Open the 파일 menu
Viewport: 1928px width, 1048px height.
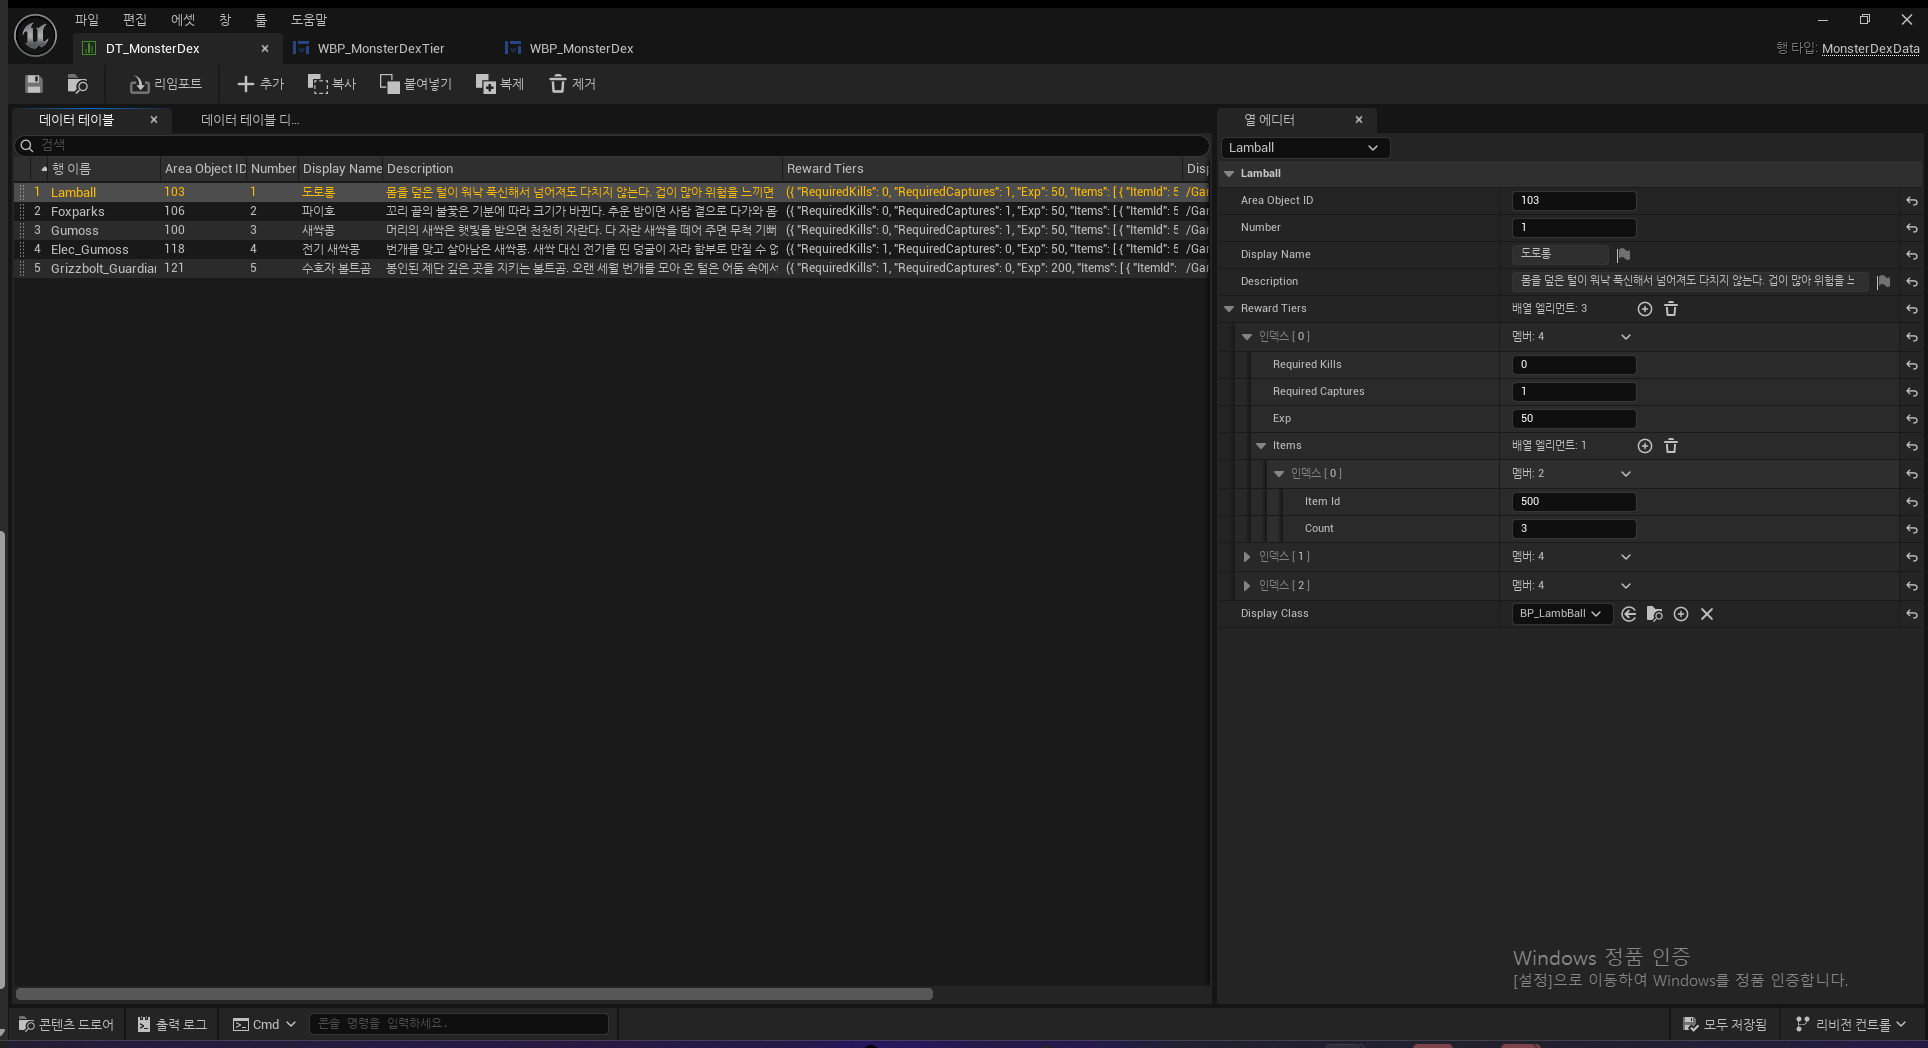(x=87, y=20)
